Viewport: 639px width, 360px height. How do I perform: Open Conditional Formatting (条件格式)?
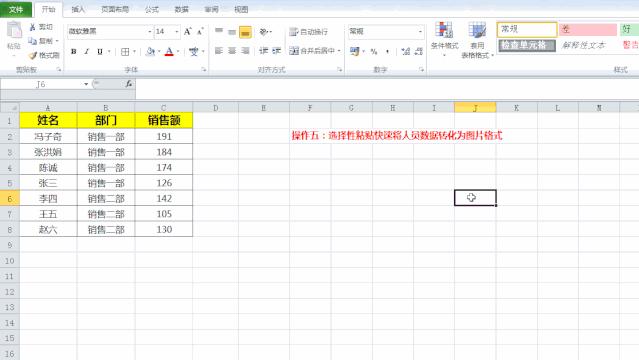[444, 39]
